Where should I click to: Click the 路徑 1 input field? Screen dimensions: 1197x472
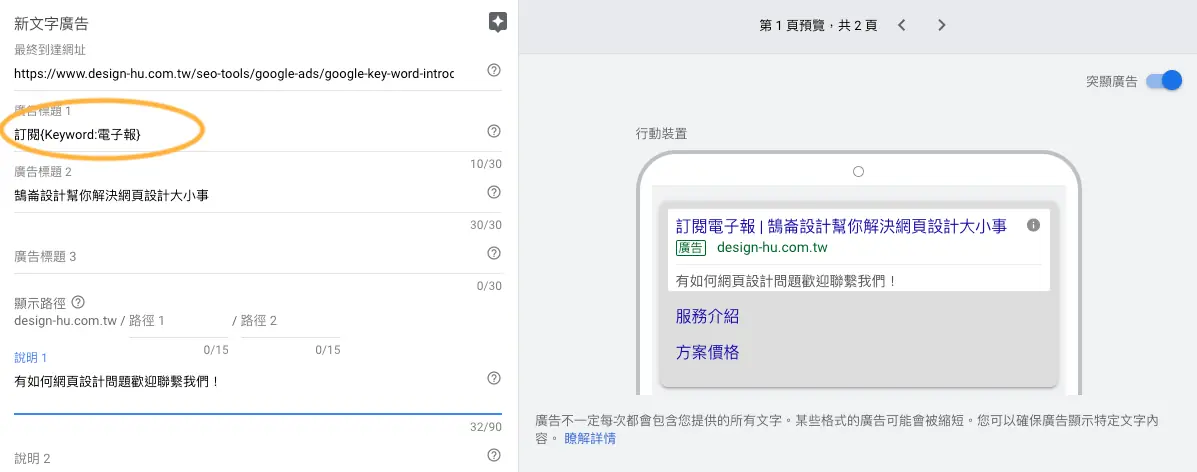(179, 322)
